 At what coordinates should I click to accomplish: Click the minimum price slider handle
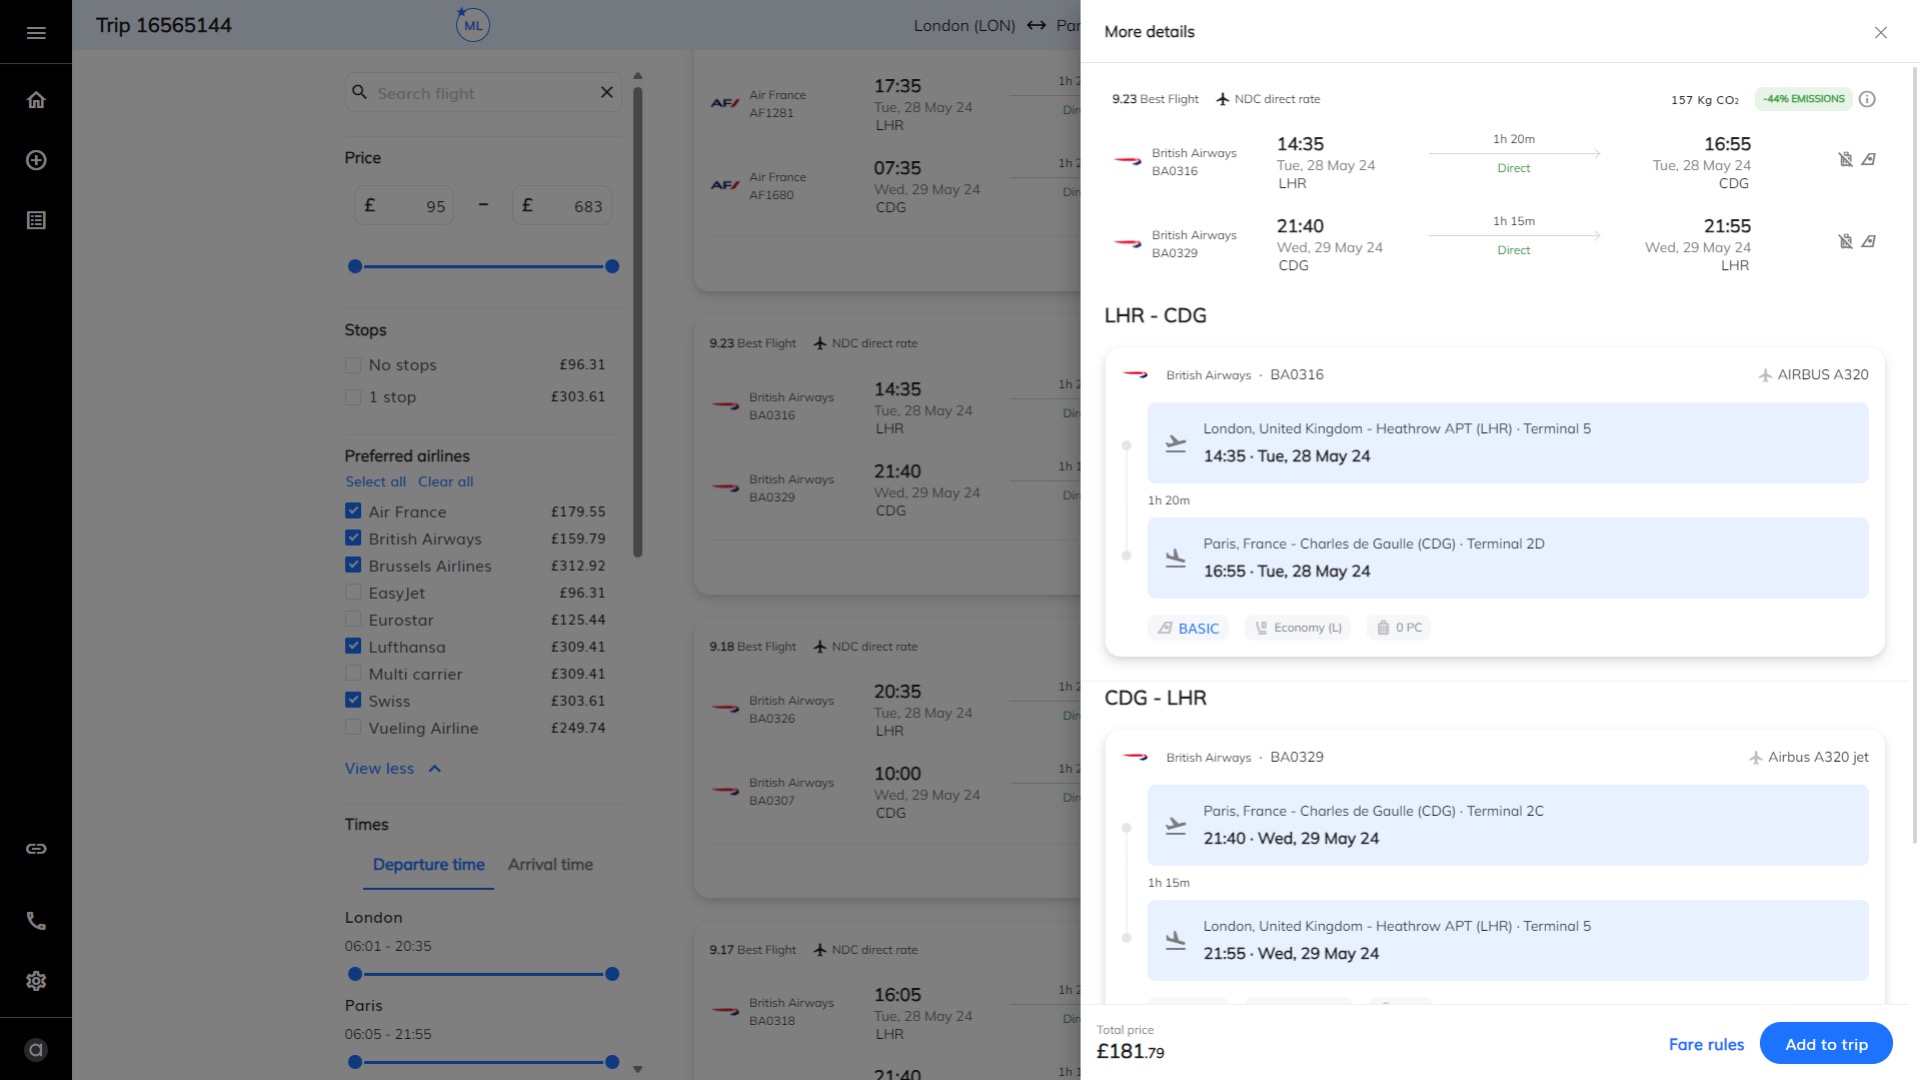(355, 266)
